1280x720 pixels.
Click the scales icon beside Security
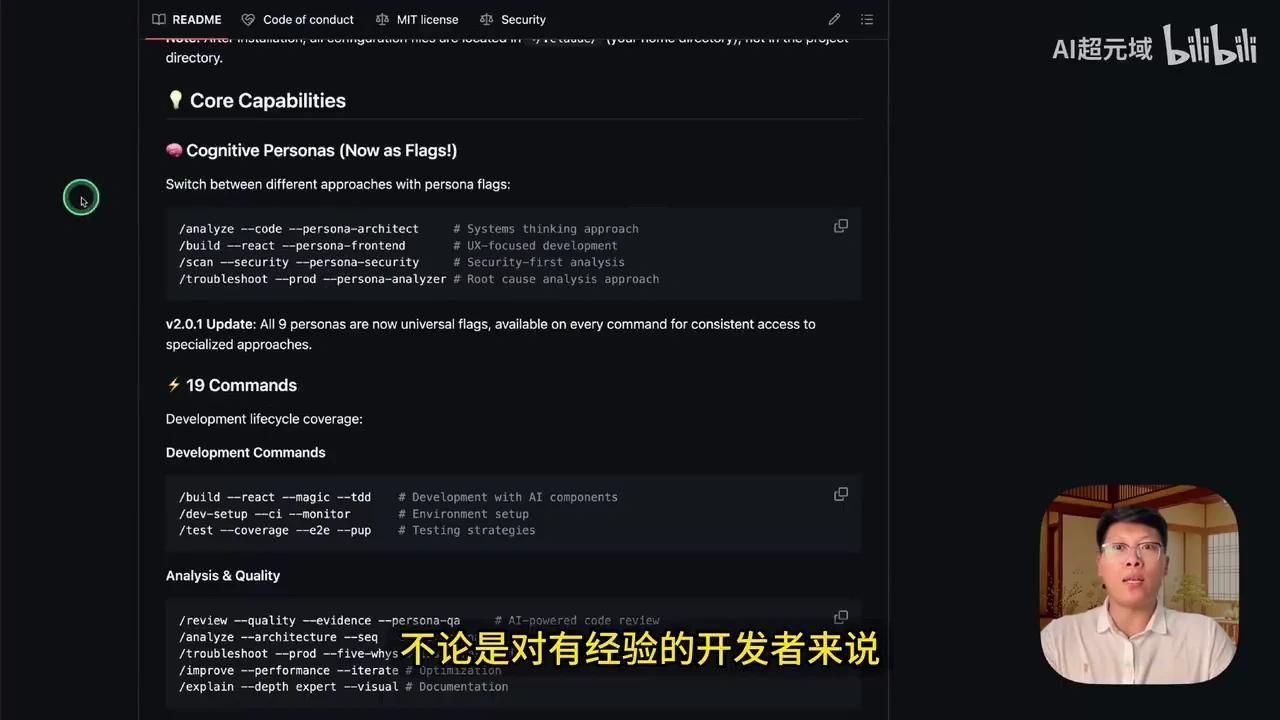coord(489,19)
